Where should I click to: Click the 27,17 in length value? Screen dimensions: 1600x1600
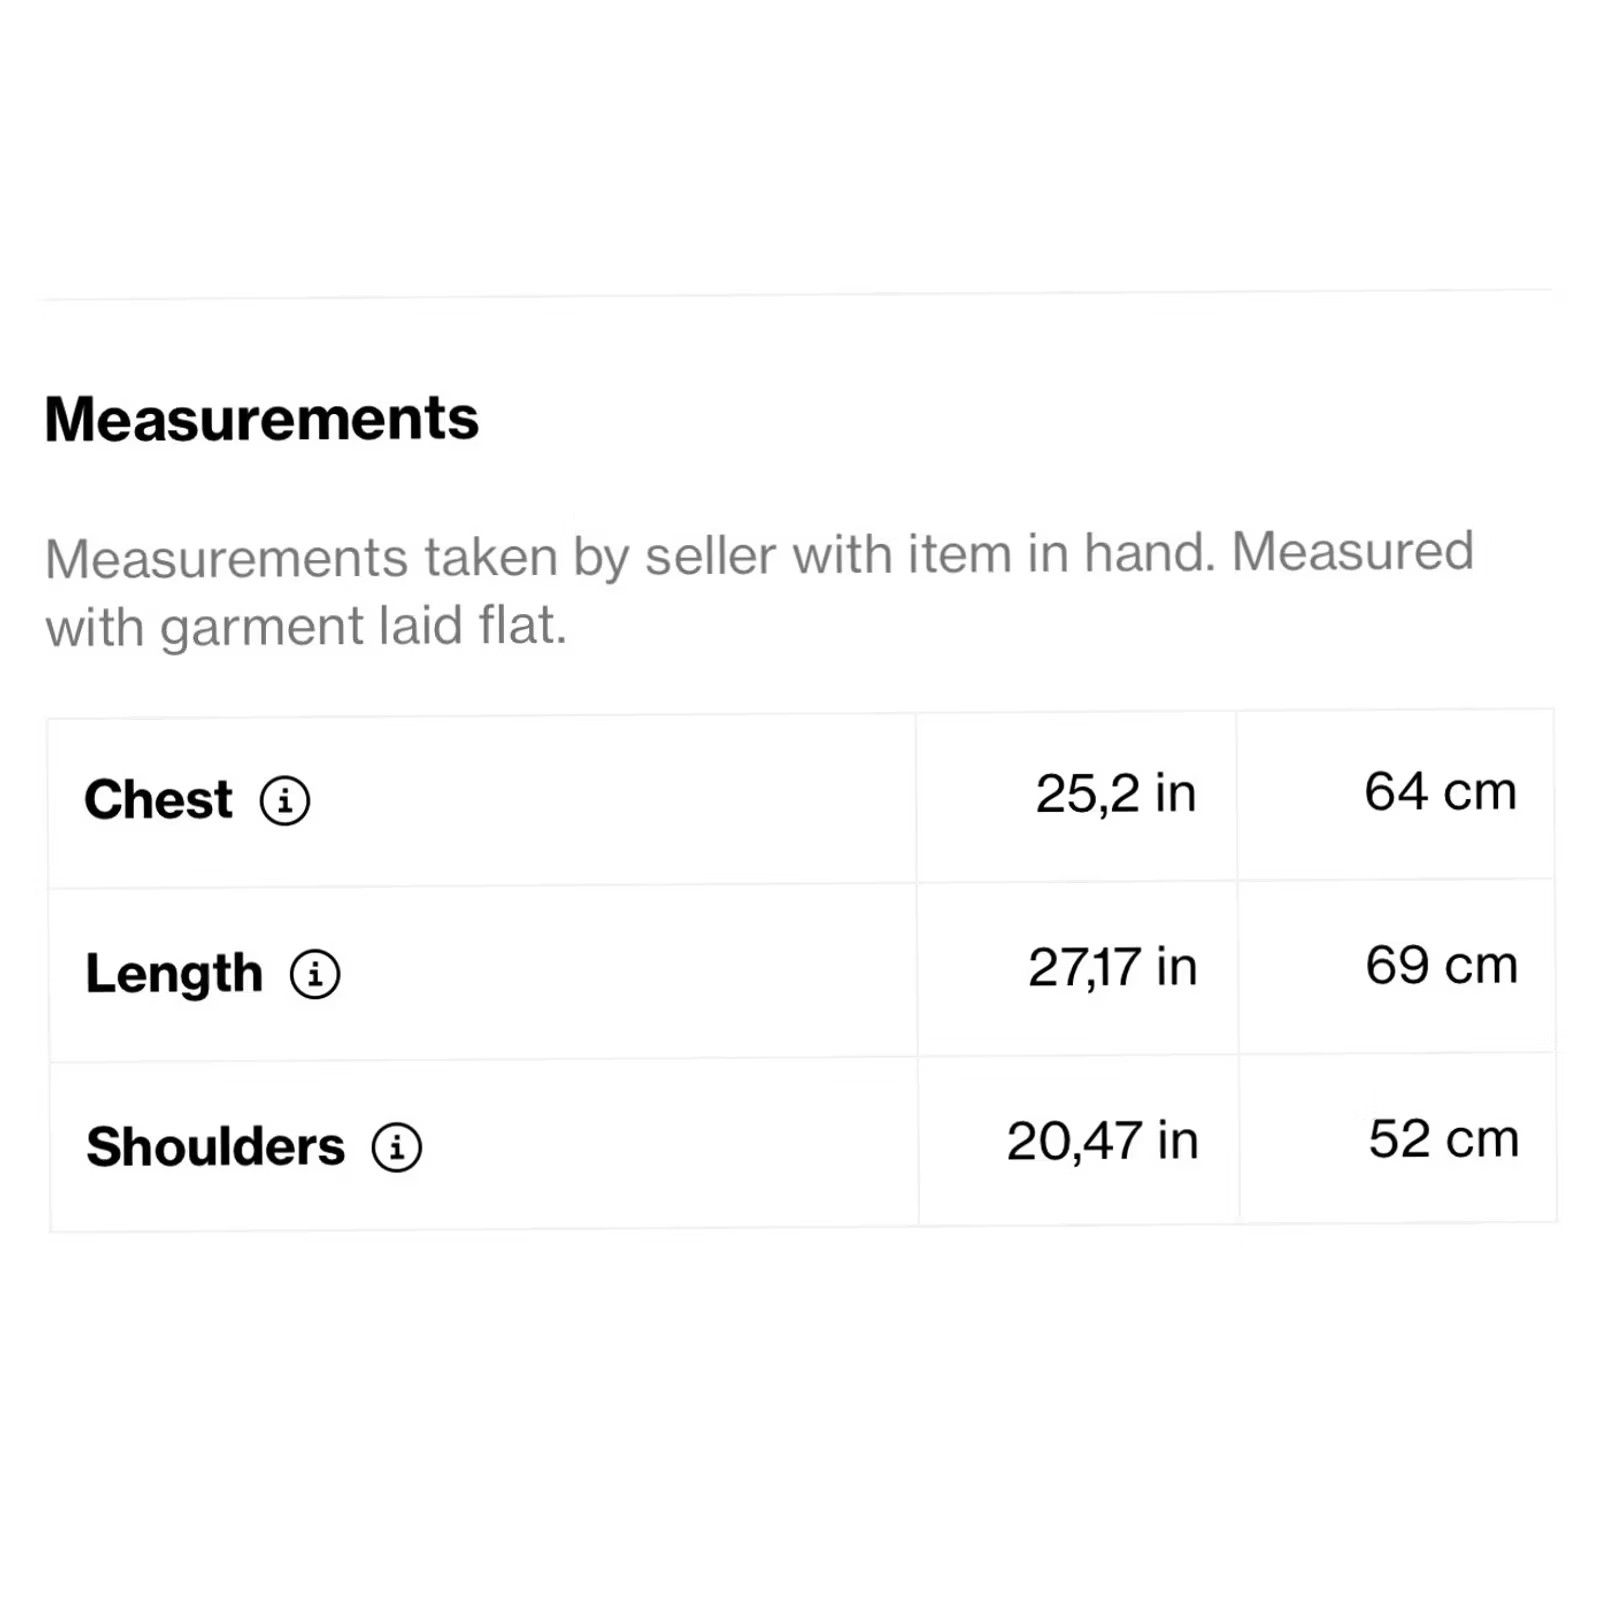tap(1113, 967)
